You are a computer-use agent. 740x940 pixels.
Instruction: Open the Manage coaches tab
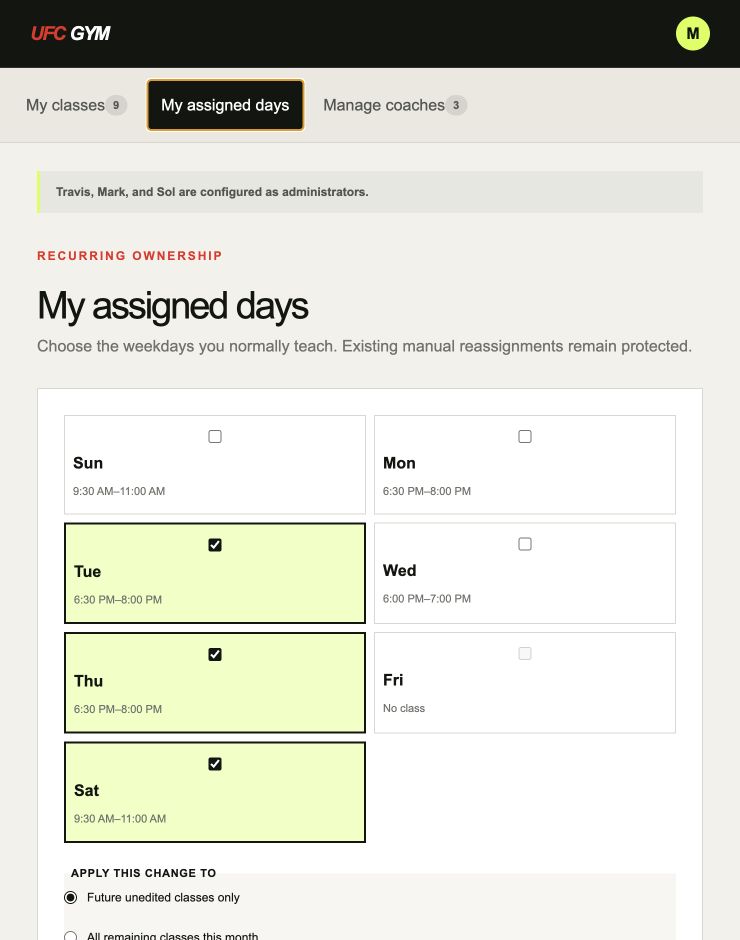pos(395,105)
